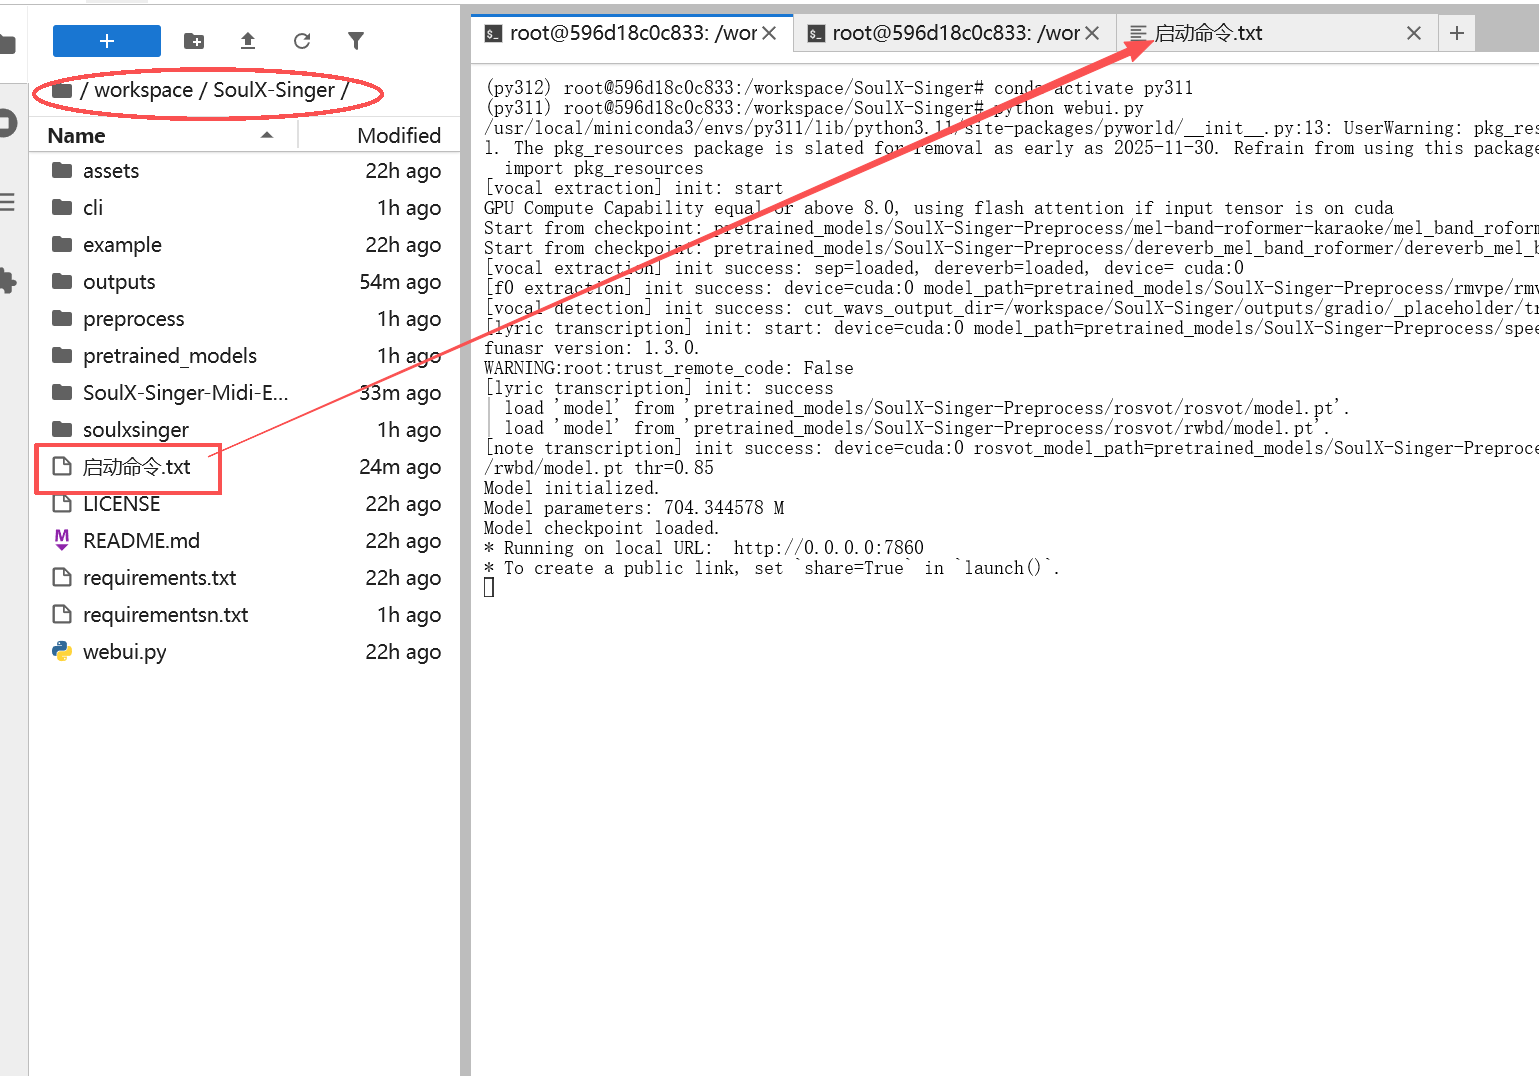Open the pretrained_models folder
This screenshot has width=1539, height=1076.
point(169,356)
